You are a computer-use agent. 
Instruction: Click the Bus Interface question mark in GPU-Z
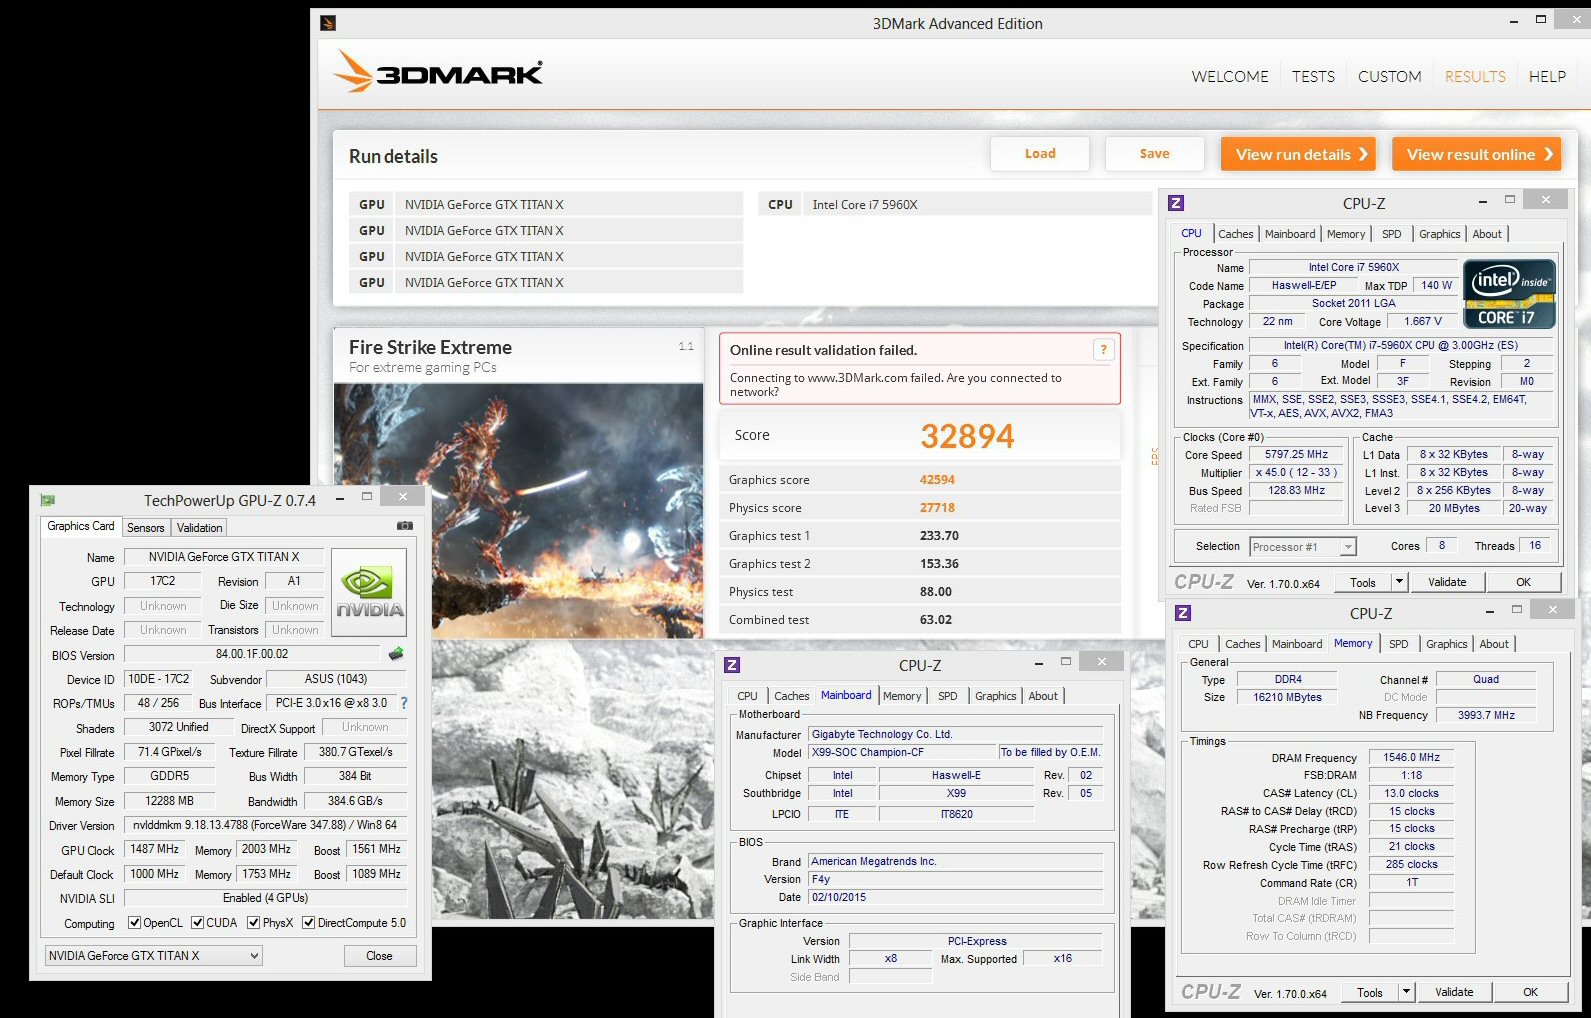tap(404, 703)
